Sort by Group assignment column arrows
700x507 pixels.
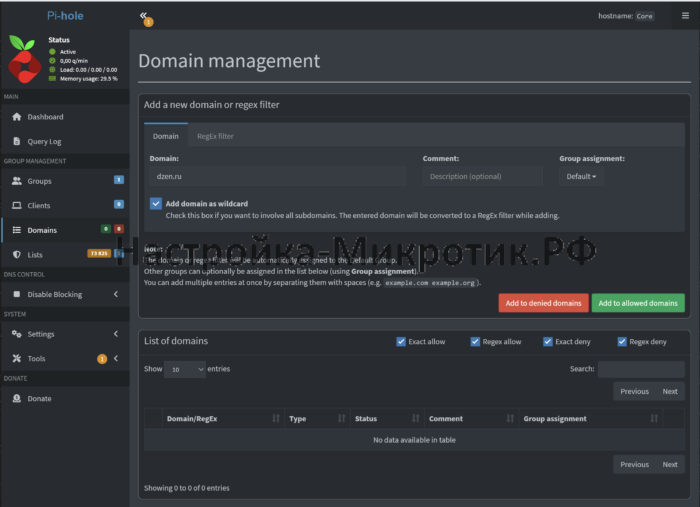(654, 419)
